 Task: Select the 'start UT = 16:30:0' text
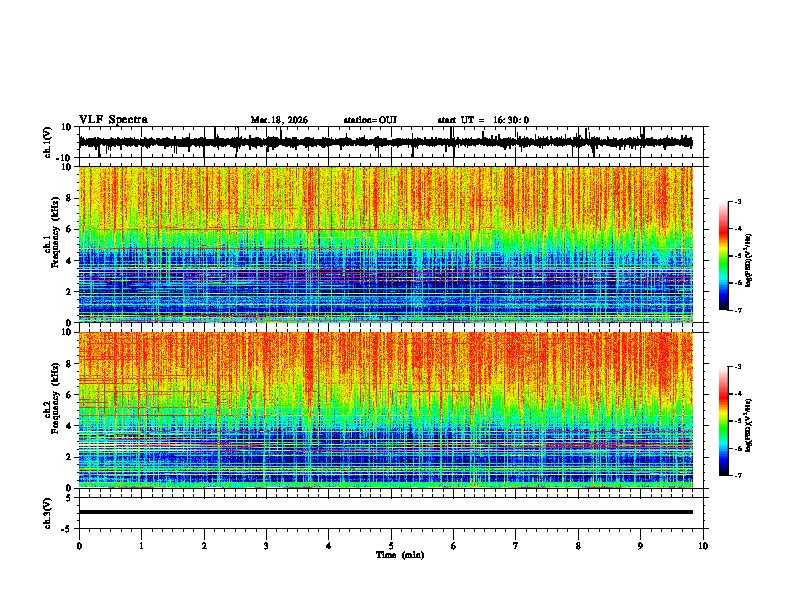483,120
